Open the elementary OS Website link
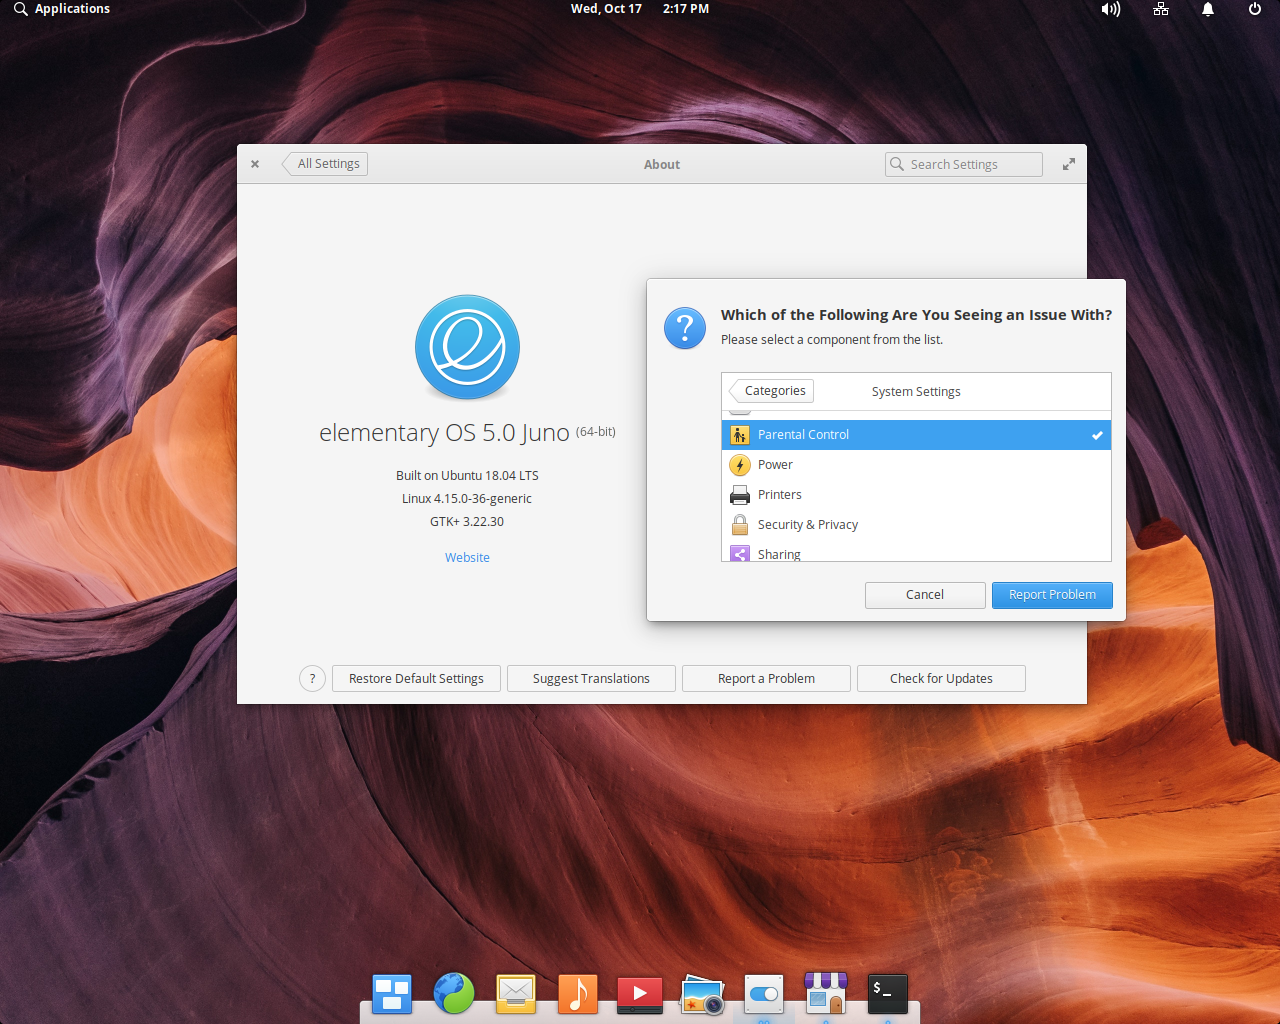Screen dimensions: 1280x1024 (x=467, y=557)
